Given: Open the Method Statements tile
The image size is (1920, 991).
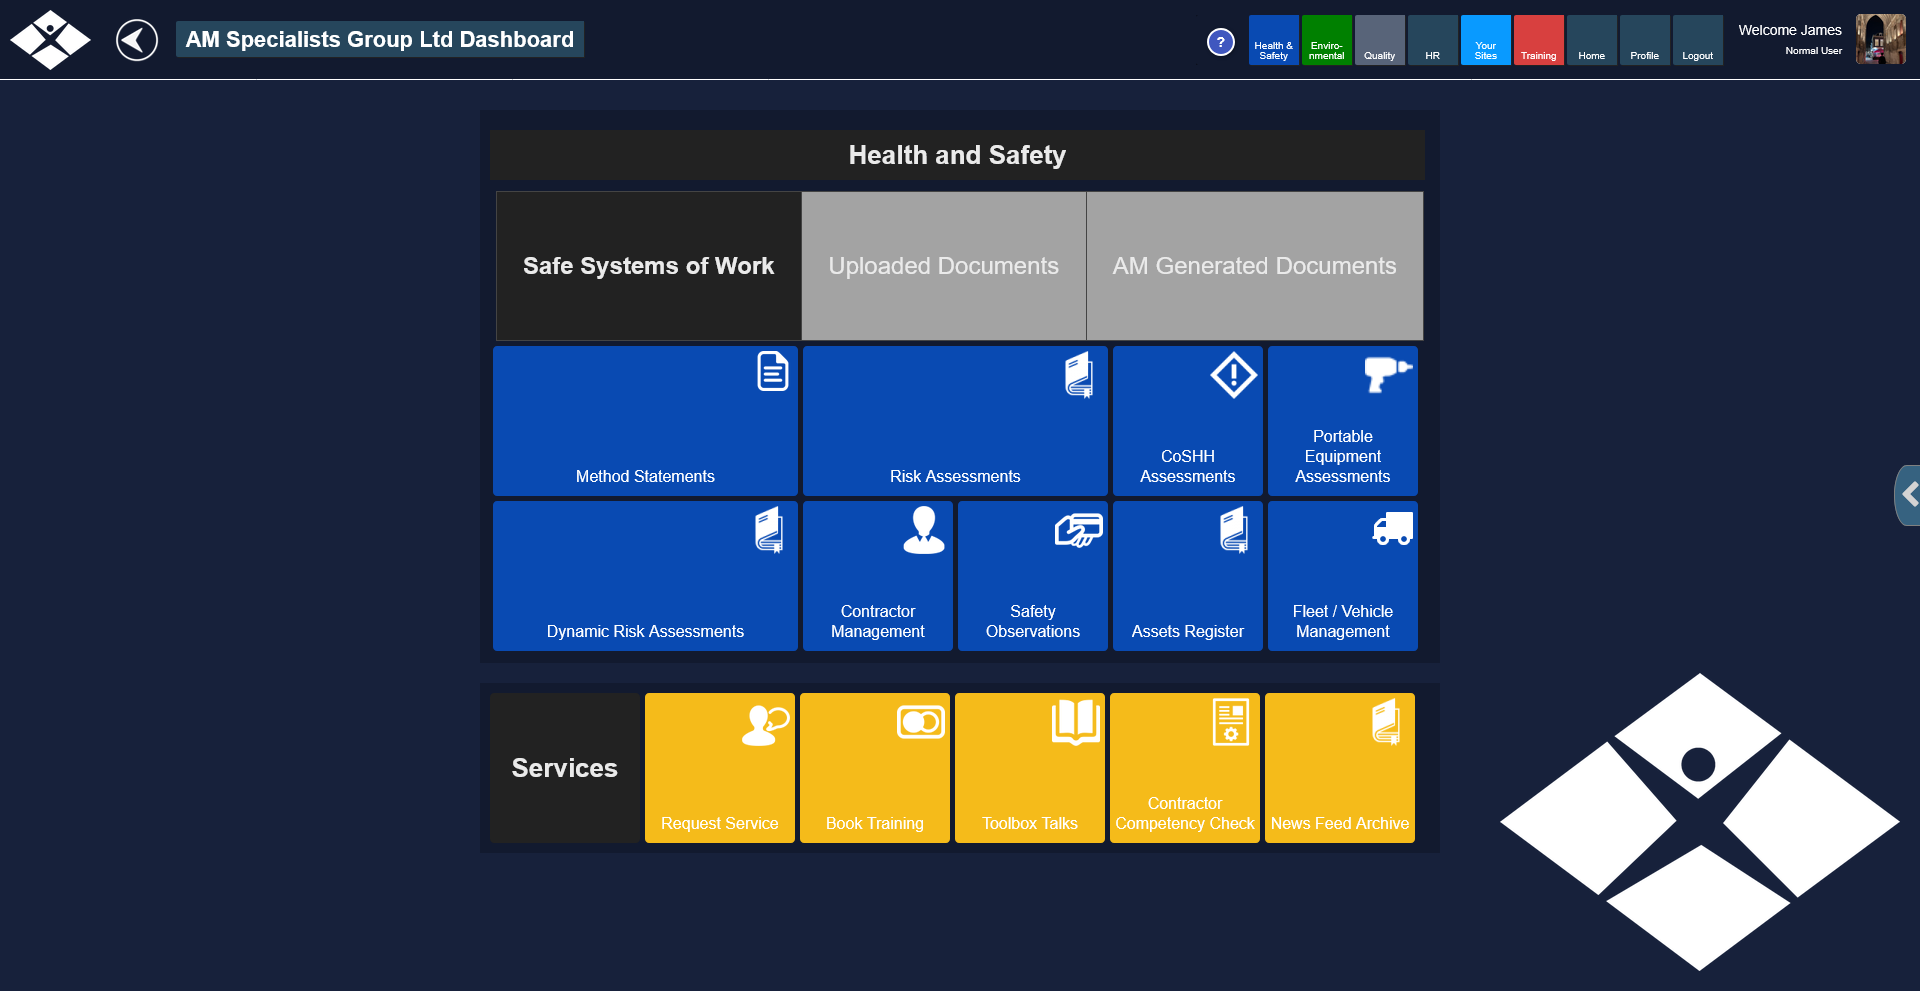Looking at the screenshot, I should pyautogui.click(x=645, y=421).
